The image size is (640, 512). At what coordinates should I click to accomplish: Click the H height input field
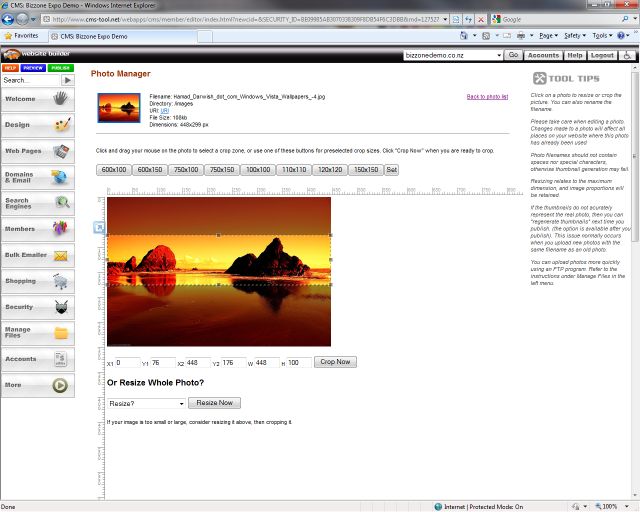pos(298,362)
